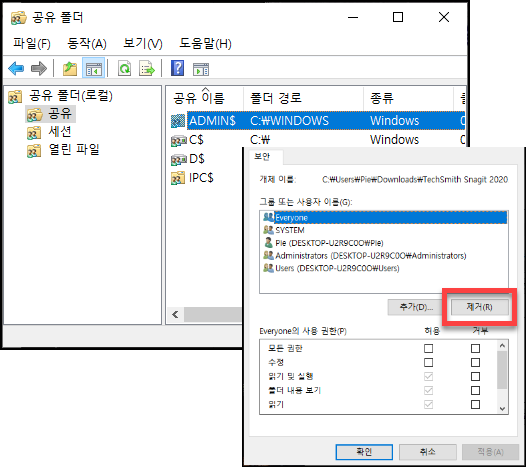The image size is (526, 467).
Task: Select 공유 폴더(로컬) root tree node
Action: click(x=71, y=96)
